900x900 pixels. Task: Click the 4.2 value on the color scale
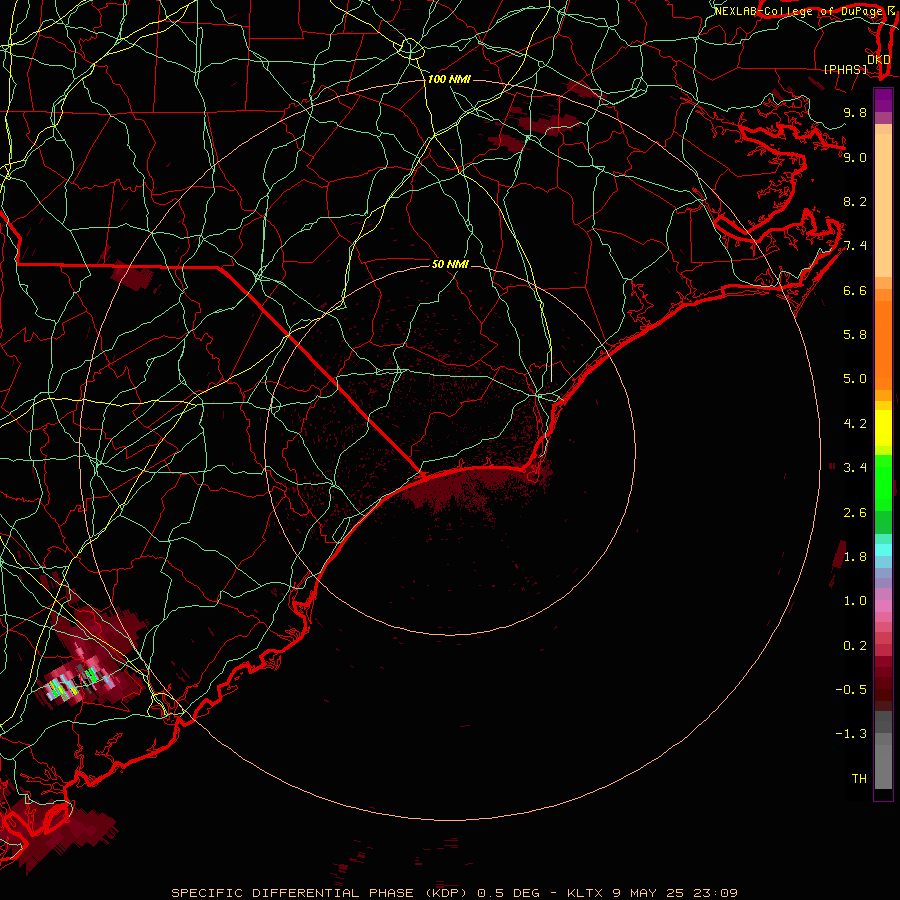[855, 424]
